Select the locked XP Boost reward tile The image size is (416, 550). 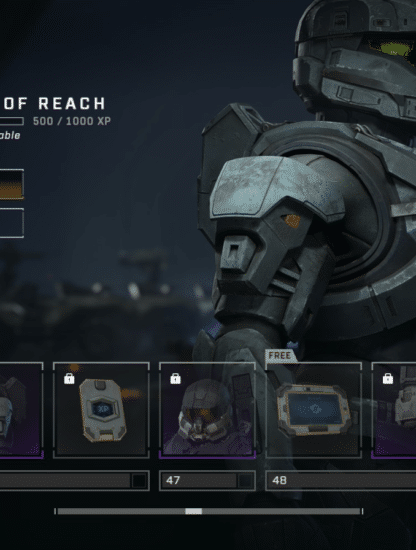(101, 410)
